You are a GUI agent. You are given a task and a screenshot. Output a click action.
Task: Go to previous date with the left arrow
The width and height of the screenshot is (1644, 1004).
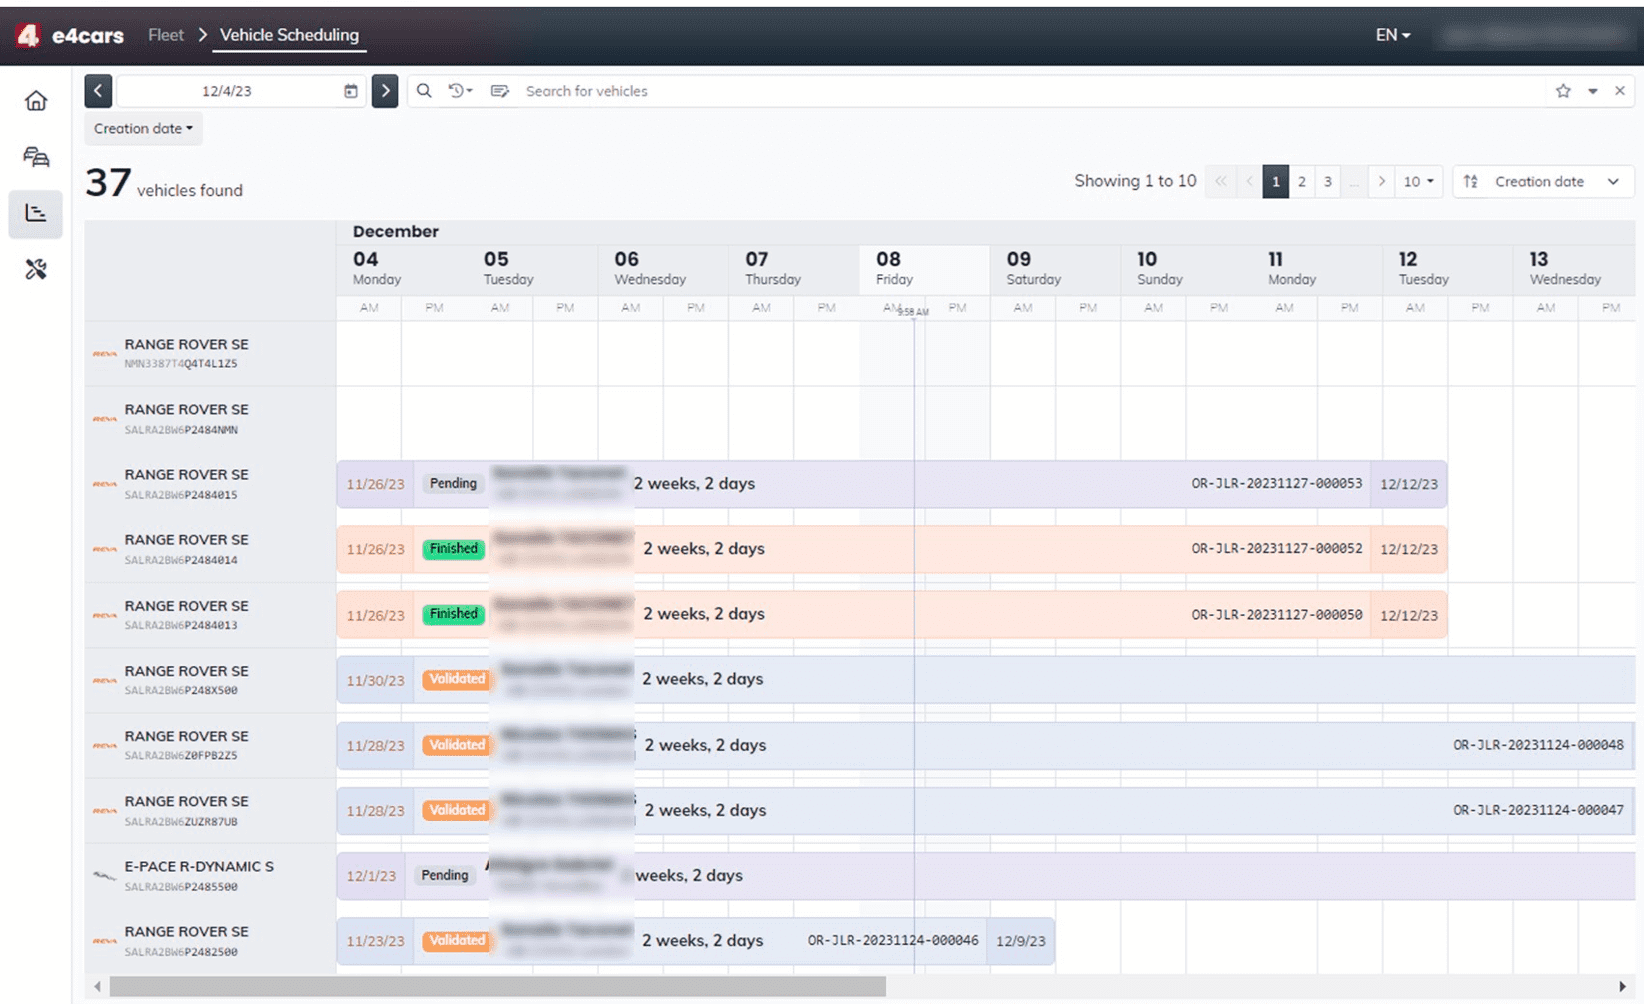click(98, 91)
